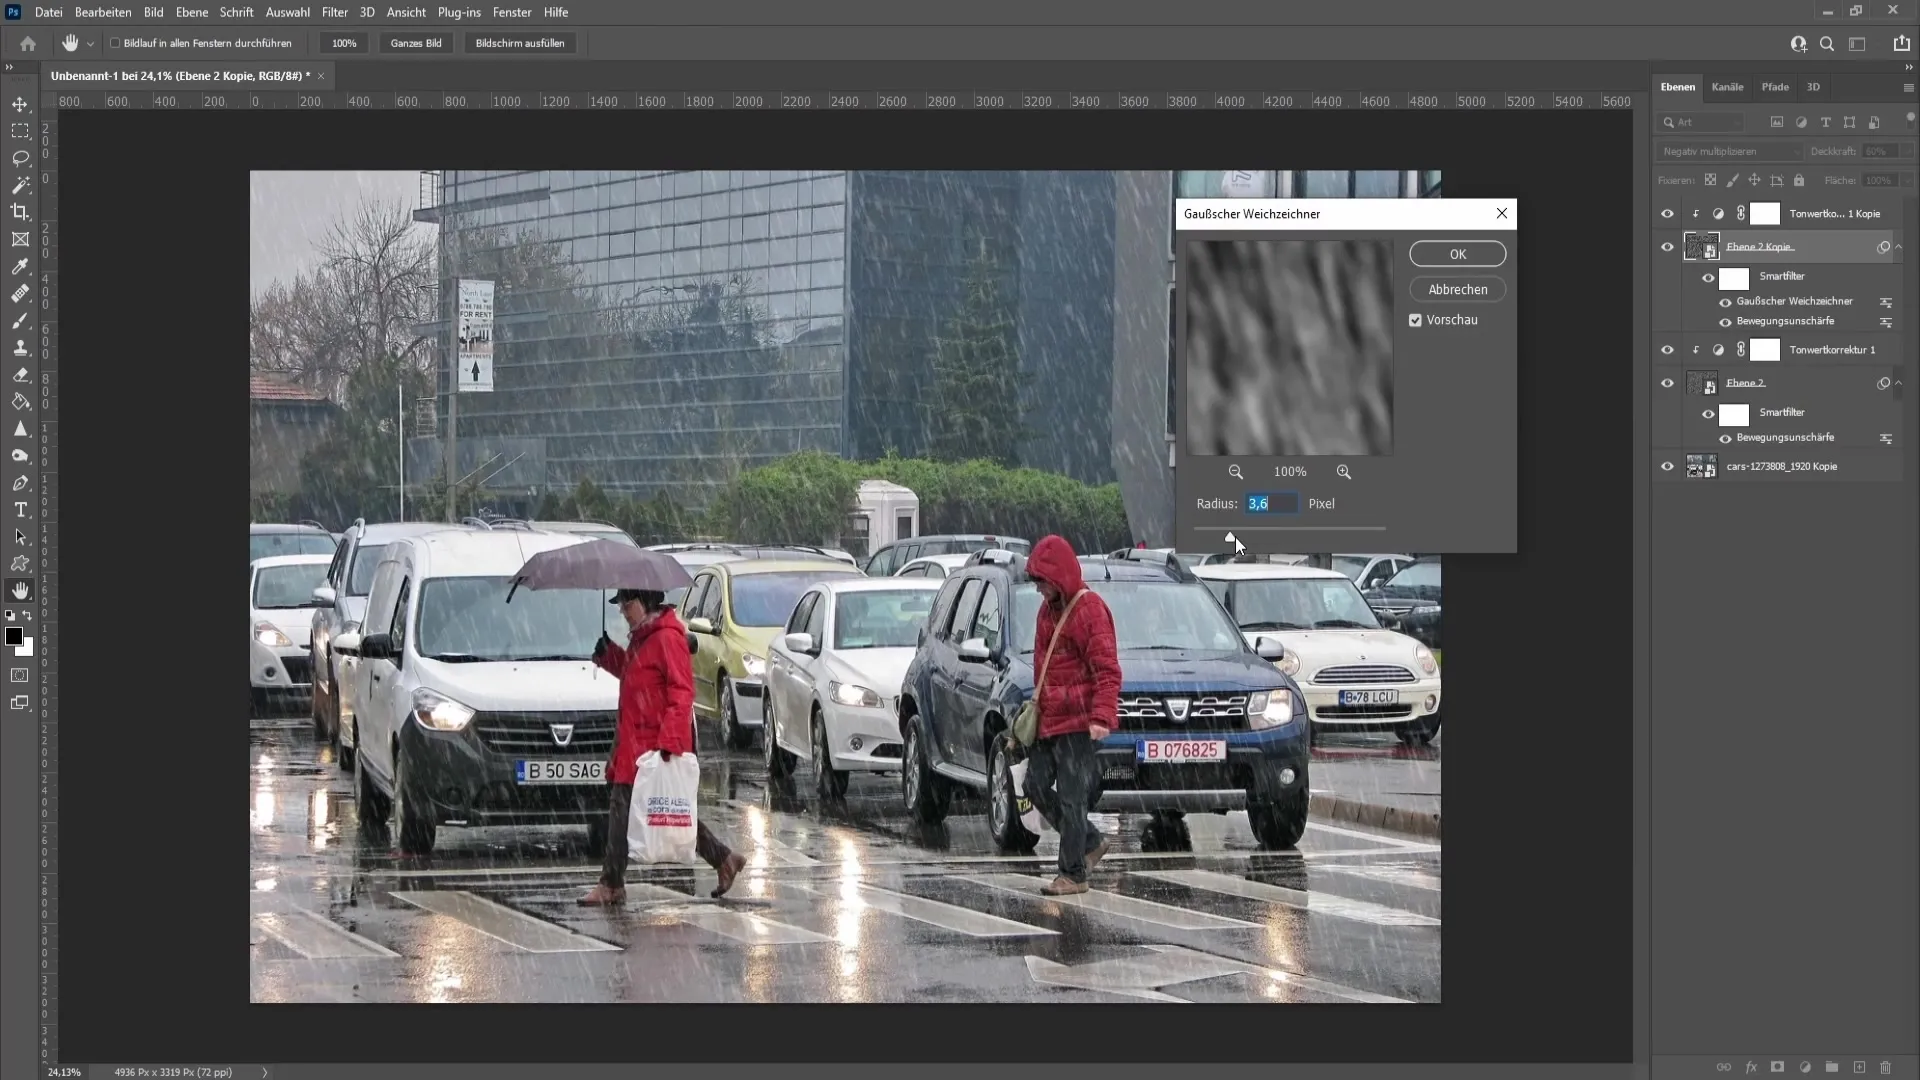Select the Eyedropper tool
The height and width of the screenshot is (1080, 1920).
point(20,266)
